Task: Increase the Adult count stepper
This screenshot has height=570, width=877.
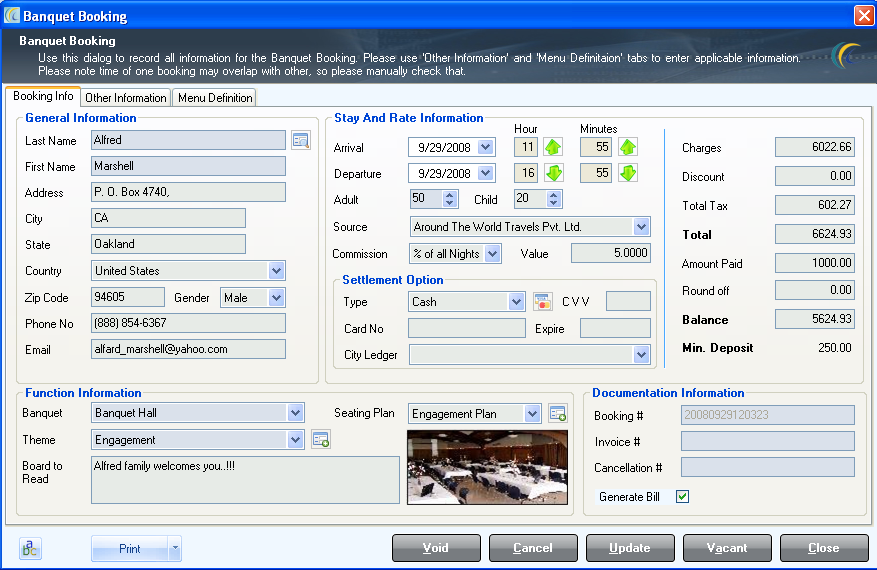Action: pos(449,195)
